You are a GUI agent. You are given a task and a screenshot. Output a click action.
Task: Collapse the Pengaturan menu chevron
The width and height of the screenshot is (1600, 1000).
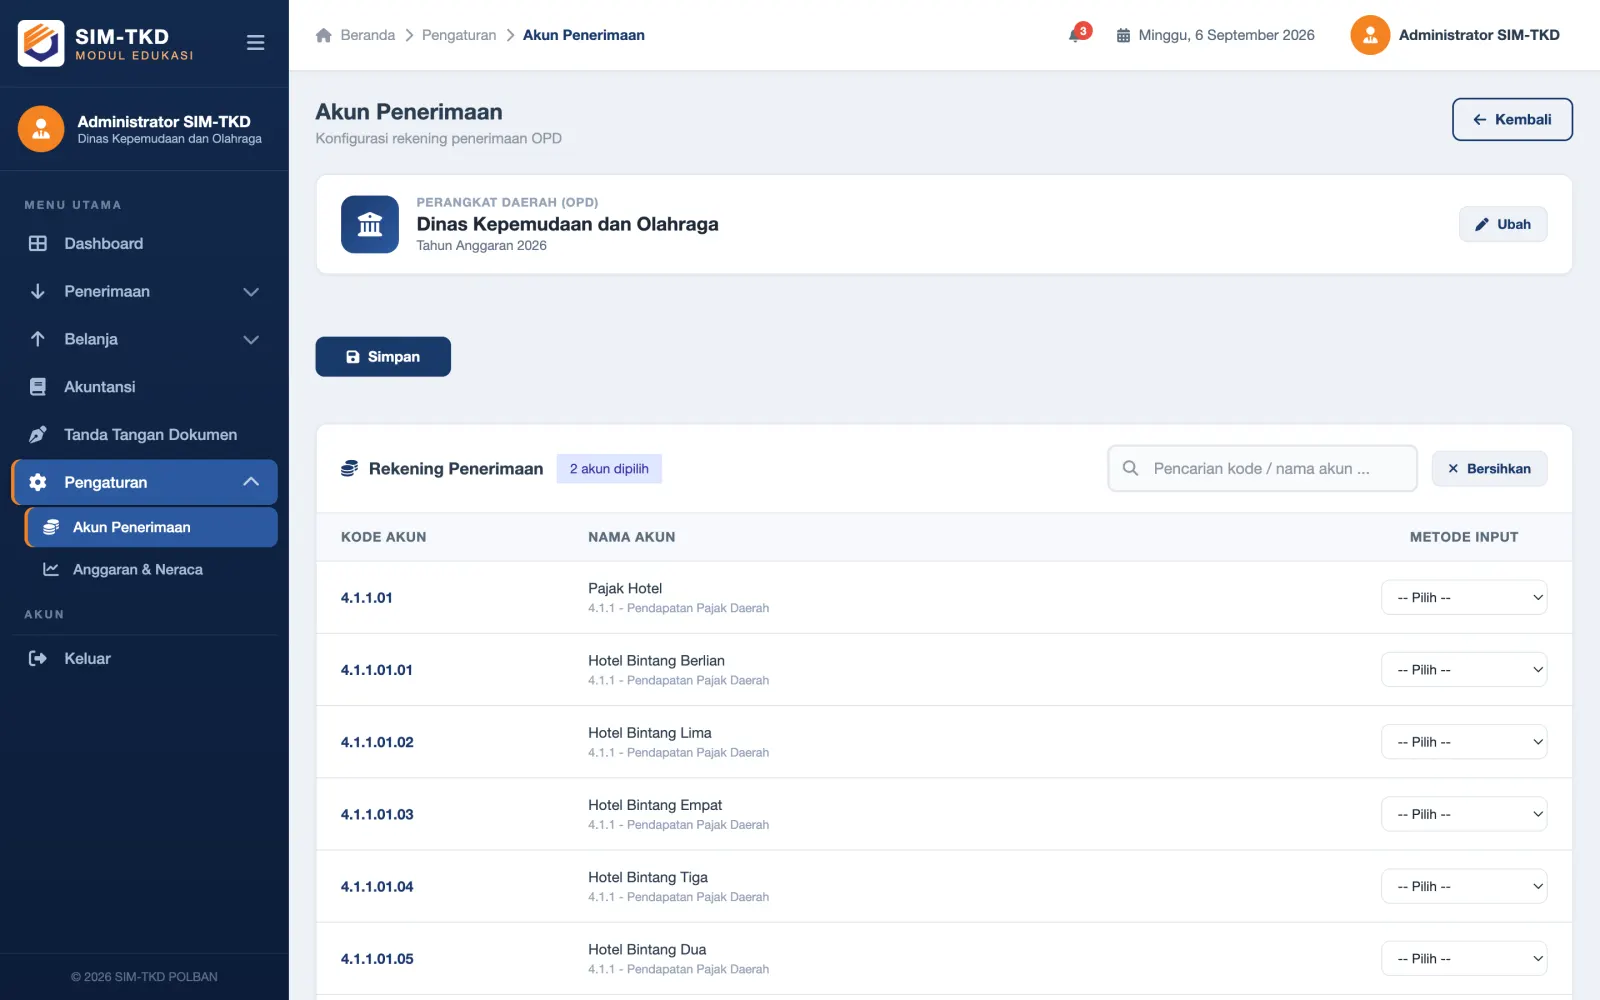[251, 482]
